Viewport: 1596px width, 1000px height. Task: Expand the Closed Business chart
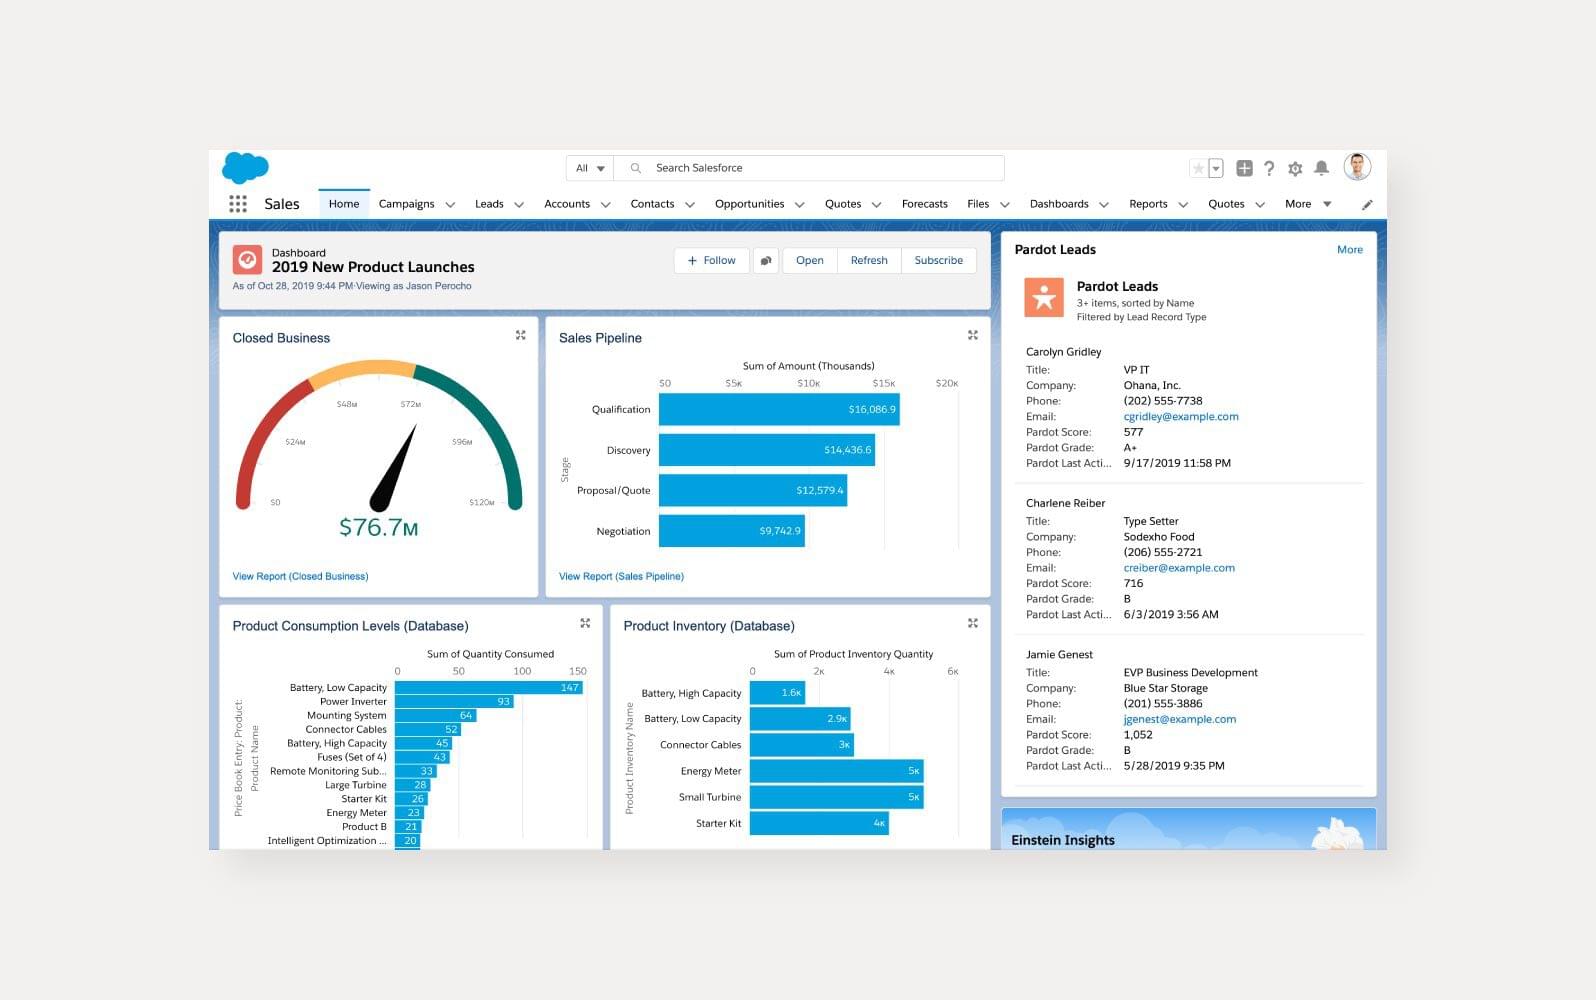point(520,336)
